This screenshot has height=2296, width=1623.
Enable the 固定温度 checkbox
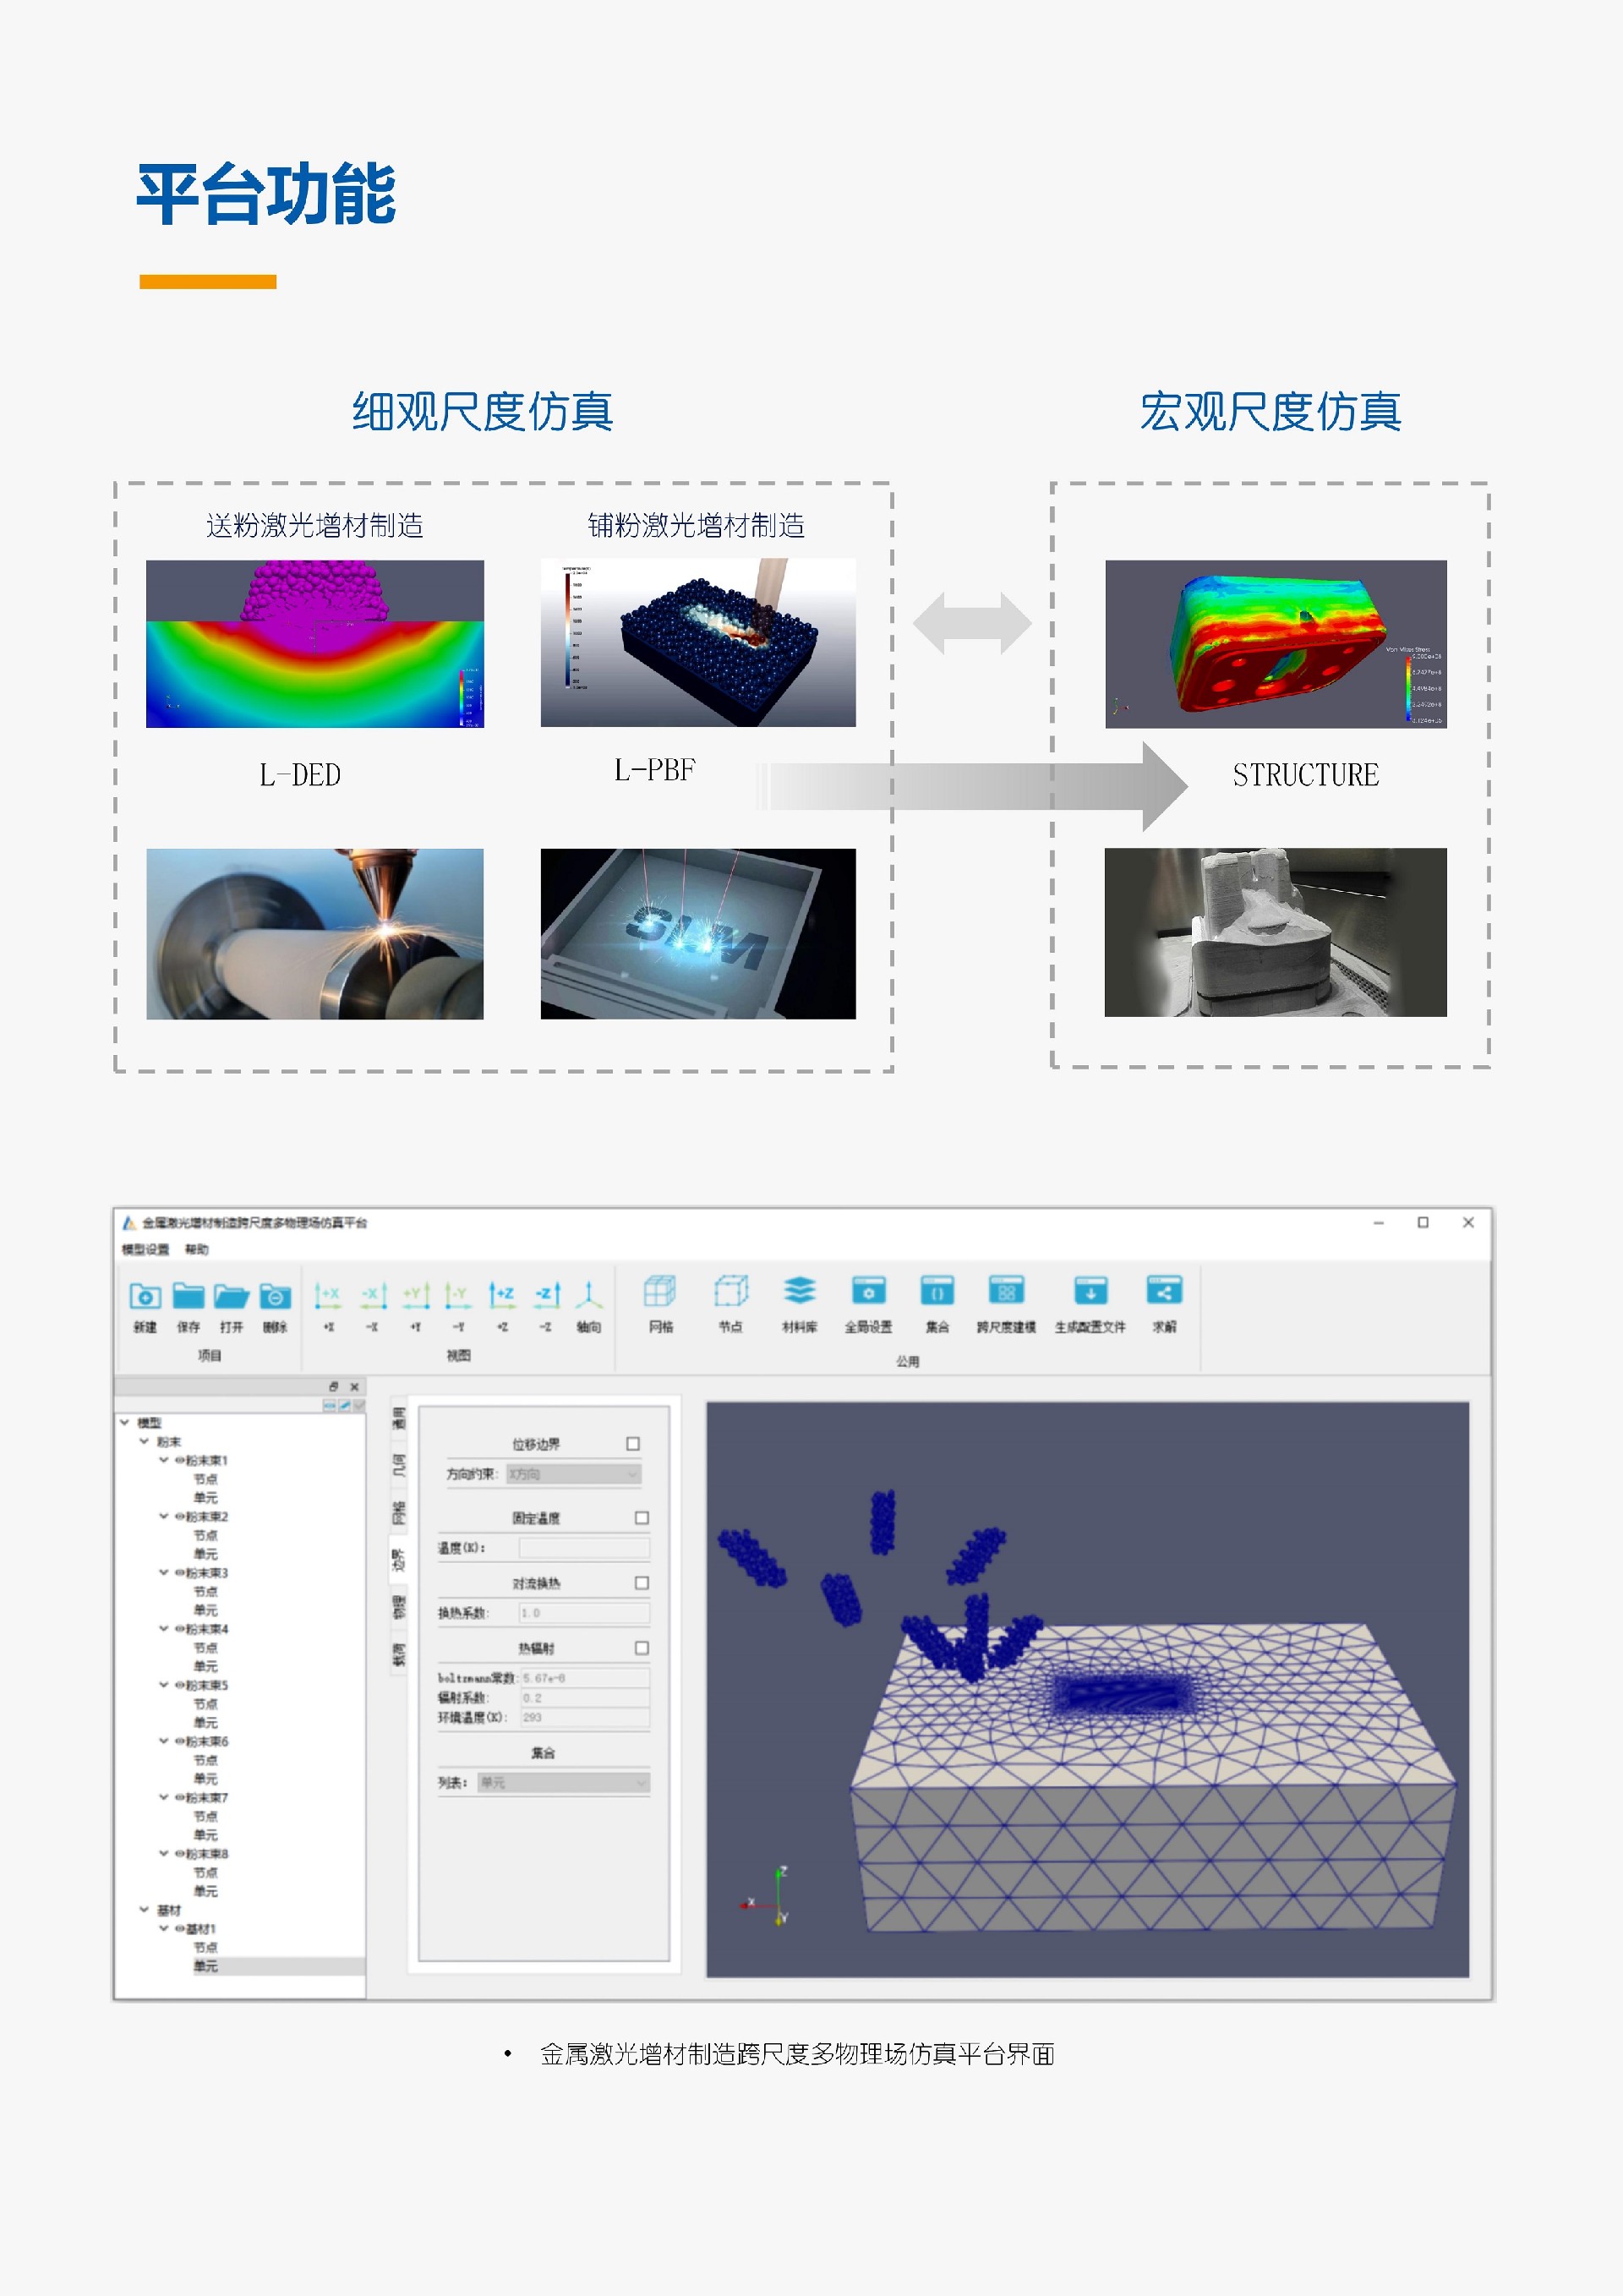click(x=642, y=1518)
